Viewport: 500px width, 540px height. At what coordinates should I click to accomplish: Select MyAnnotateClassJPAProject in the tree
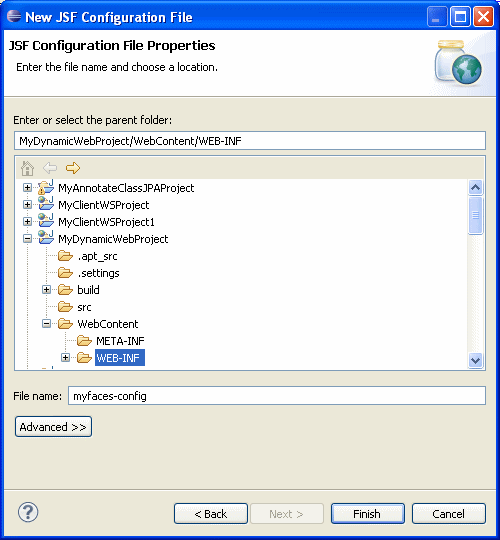point(126,188)
